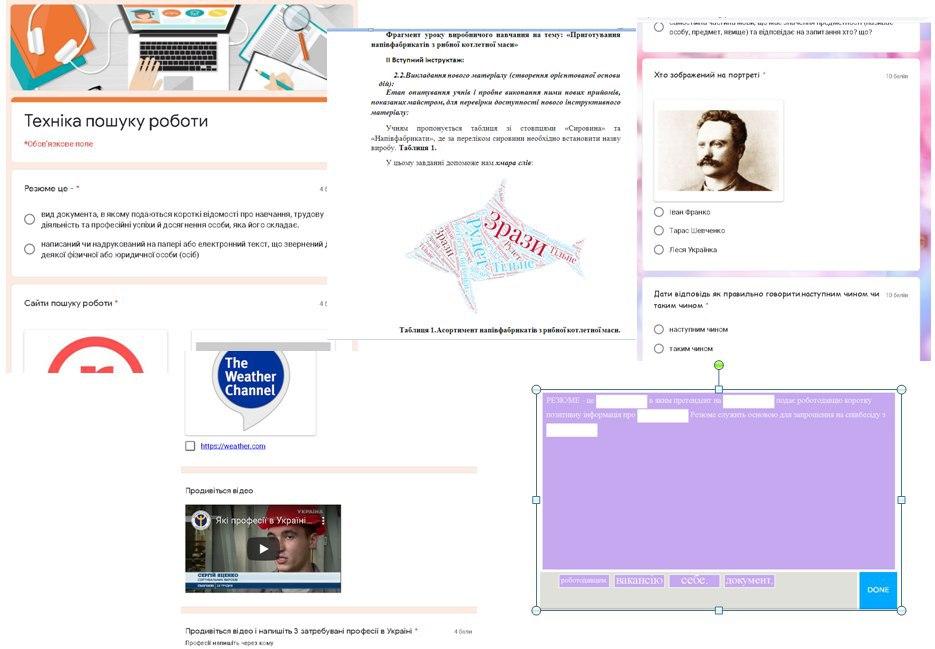Viewport: 935px width, 649px height.
Task: Click the channel logo on video thumbnail
Action: (x=200, y=521)
